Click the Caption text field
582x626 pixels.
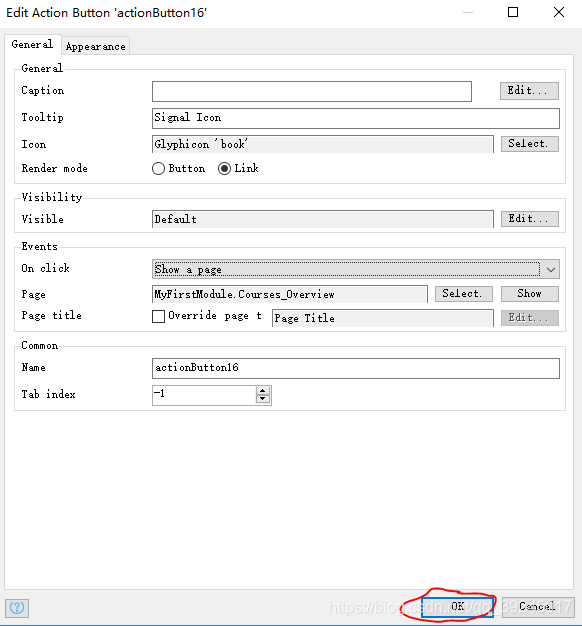(x=312, y=91)
